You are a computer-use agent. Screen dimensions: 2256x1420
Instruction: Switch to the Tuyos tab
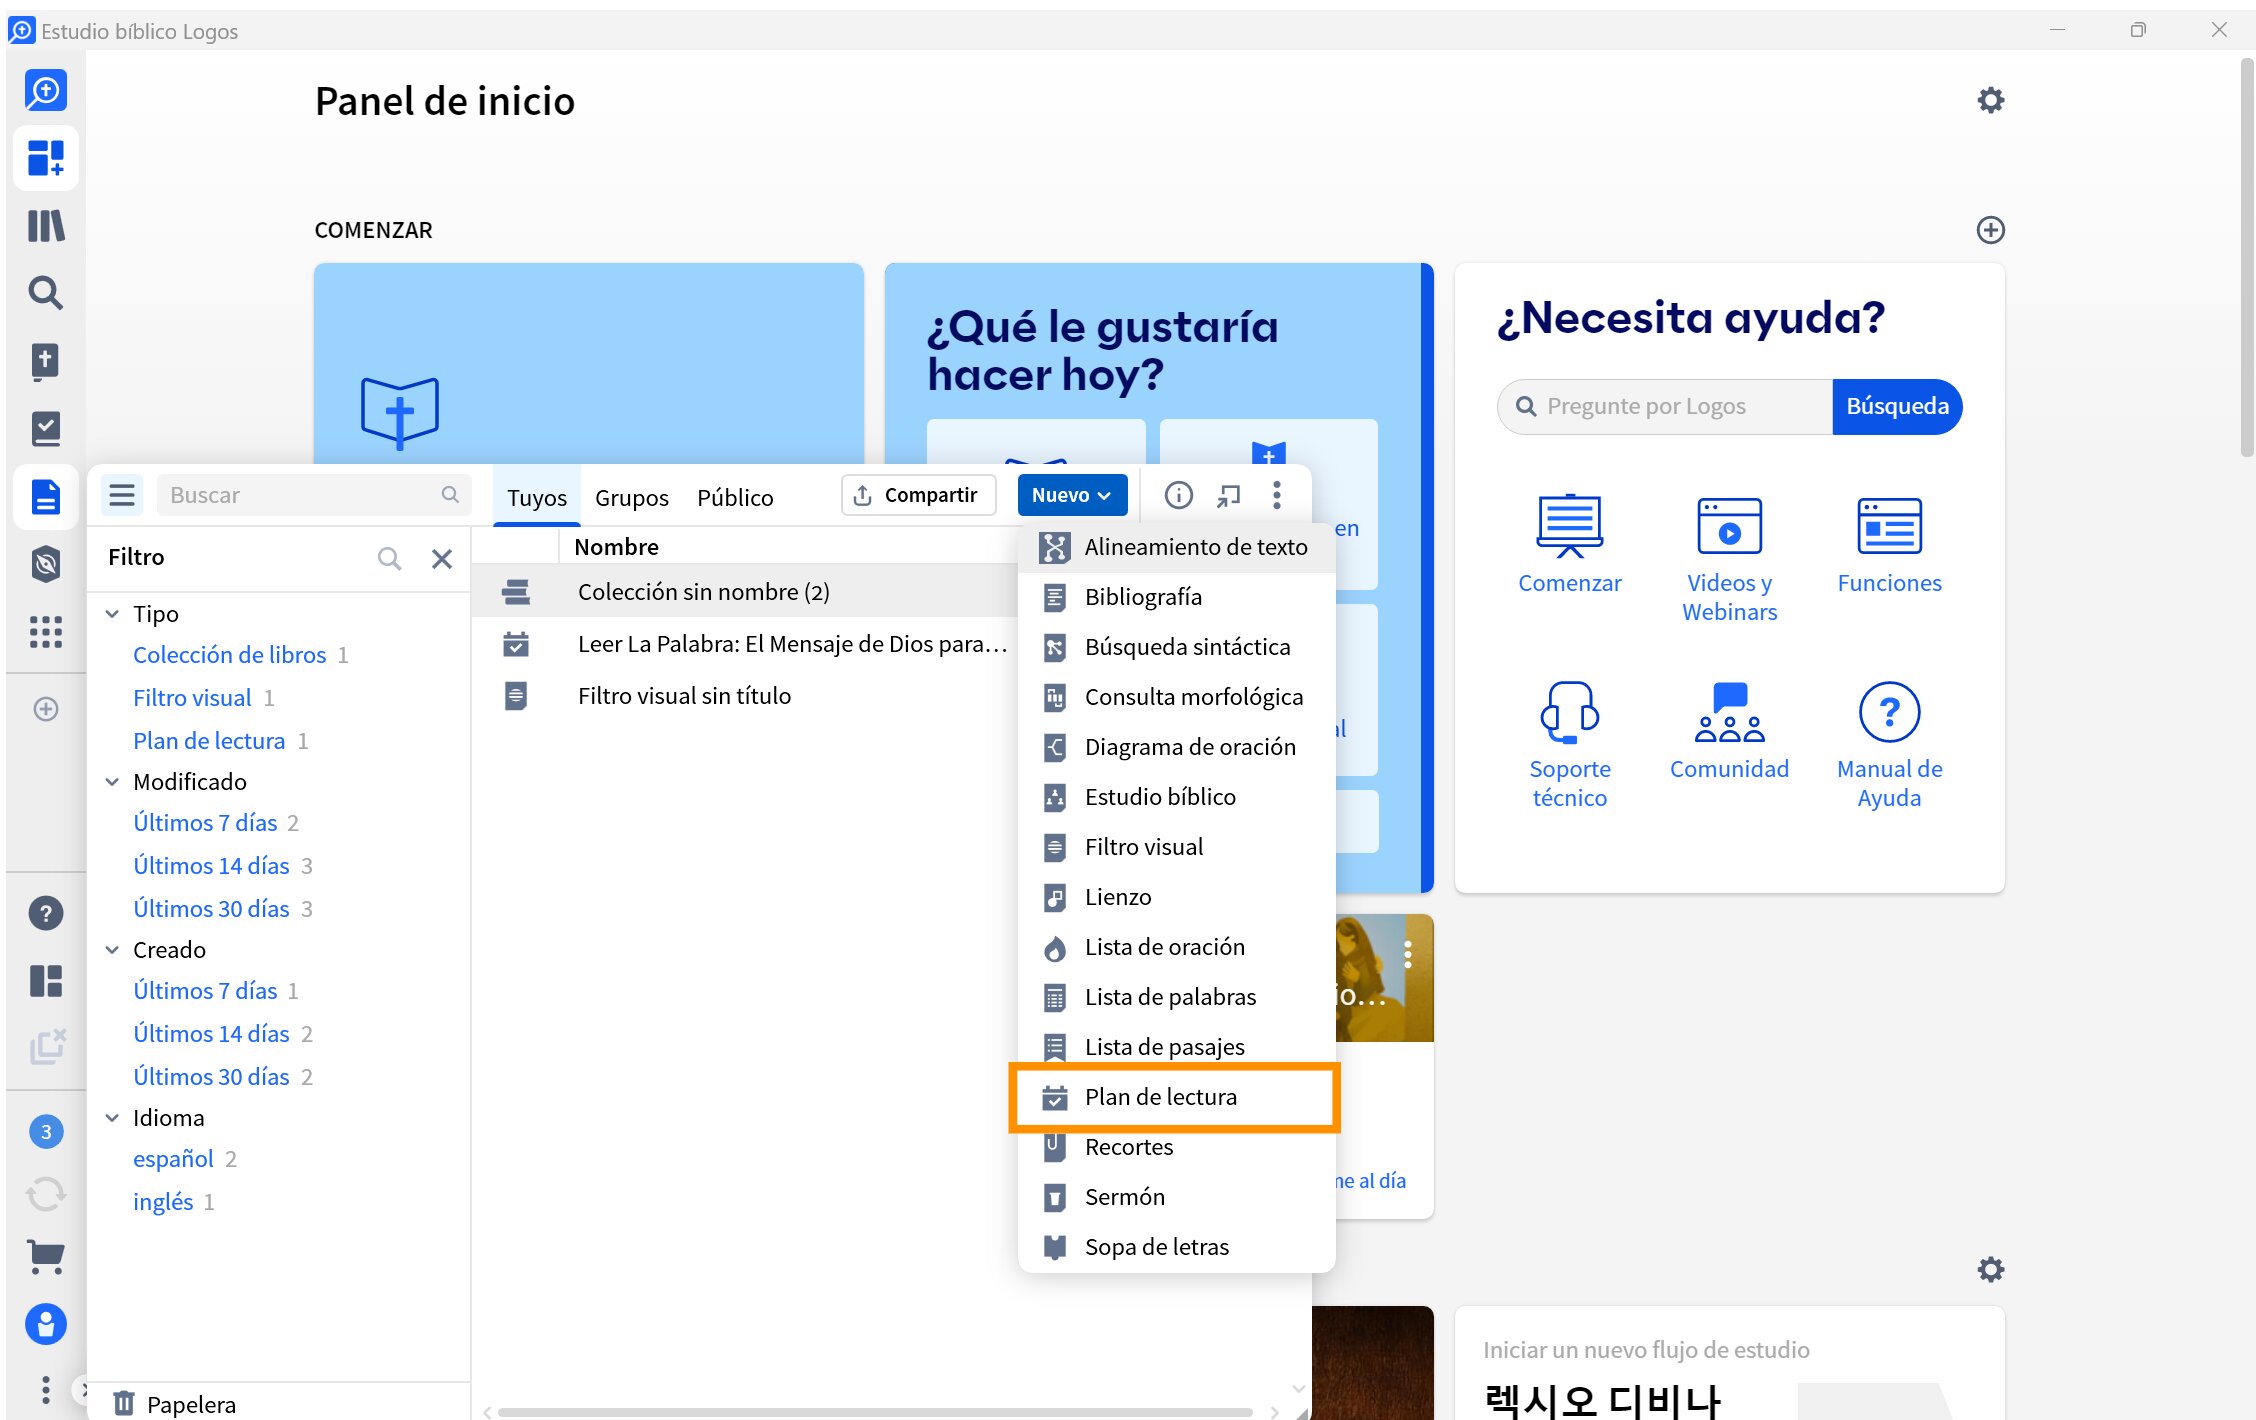pyautogui.click(x=537, y=497)
